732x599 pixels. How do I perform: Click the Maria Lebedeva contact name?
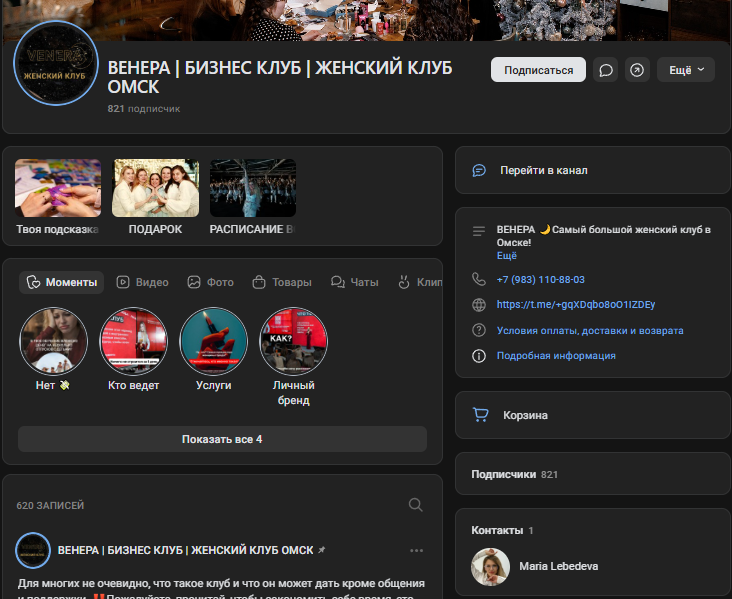pyautogui.click(x=559, y=566)
